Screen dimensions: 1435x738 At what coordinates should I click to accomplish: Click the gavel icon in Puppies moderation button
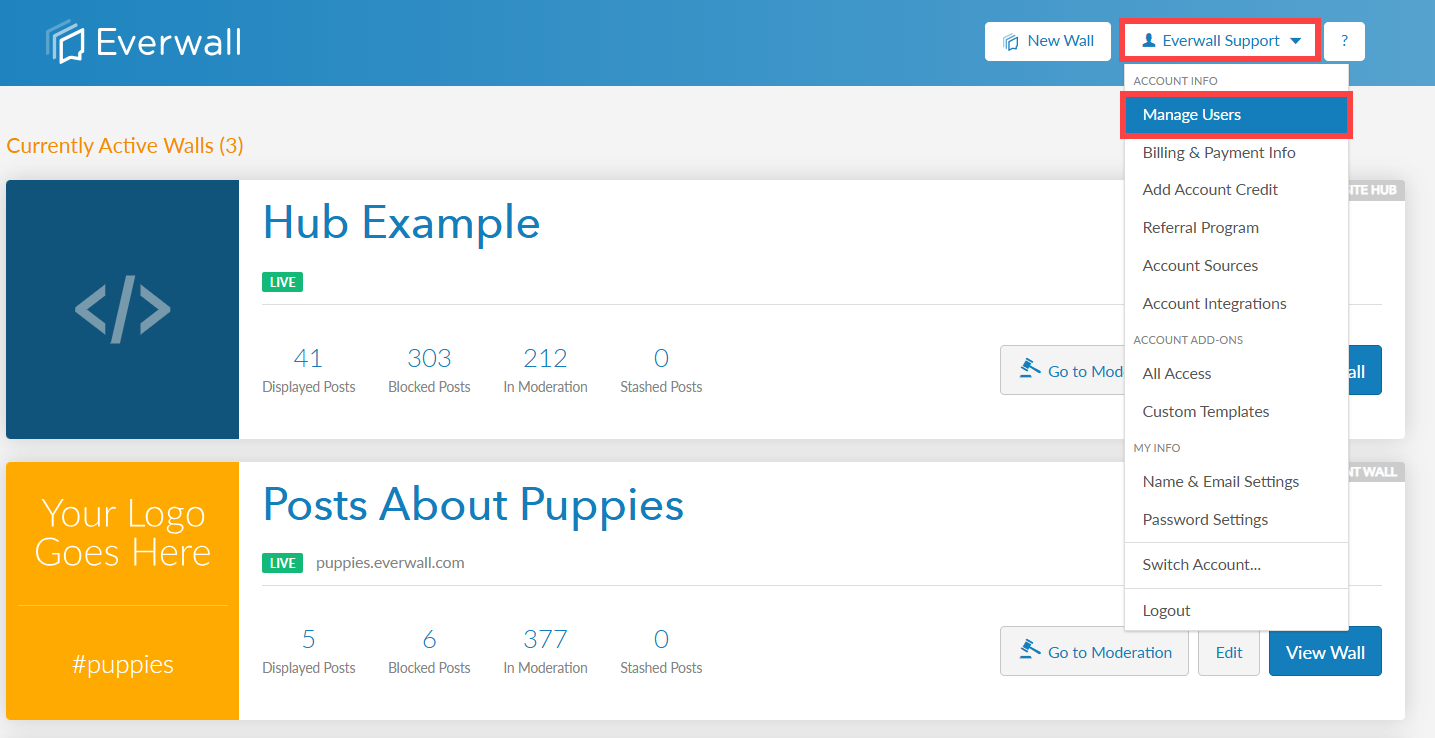1028,649
